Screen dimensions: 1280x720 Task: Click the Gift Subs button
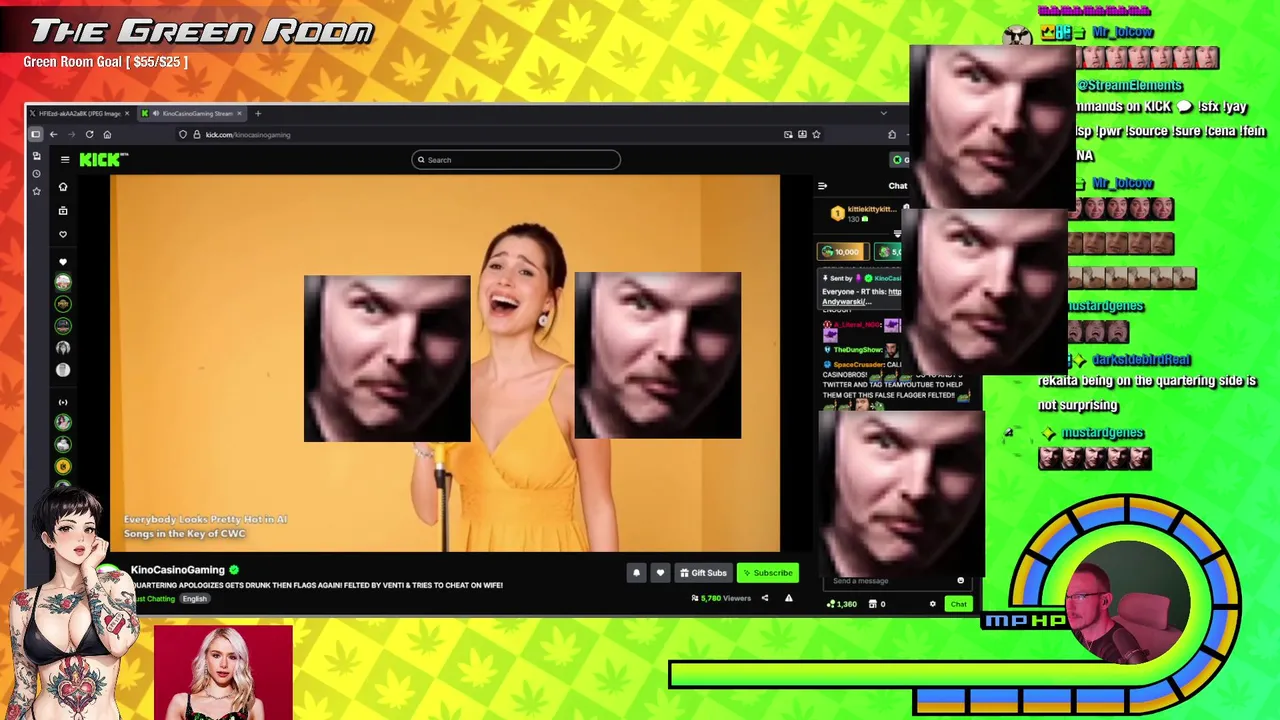click(703, 573)
